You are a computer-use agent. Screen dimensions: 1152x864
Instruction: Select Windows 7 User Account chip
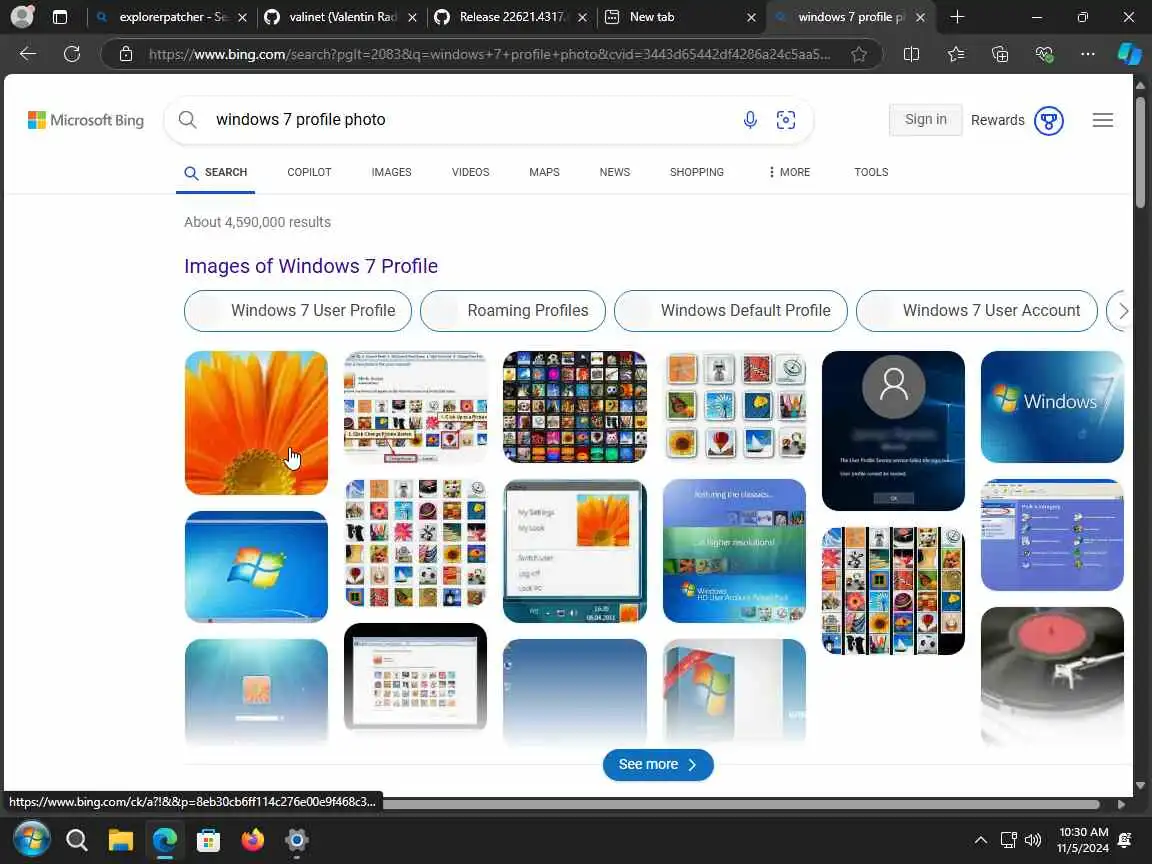coord(976,311)
